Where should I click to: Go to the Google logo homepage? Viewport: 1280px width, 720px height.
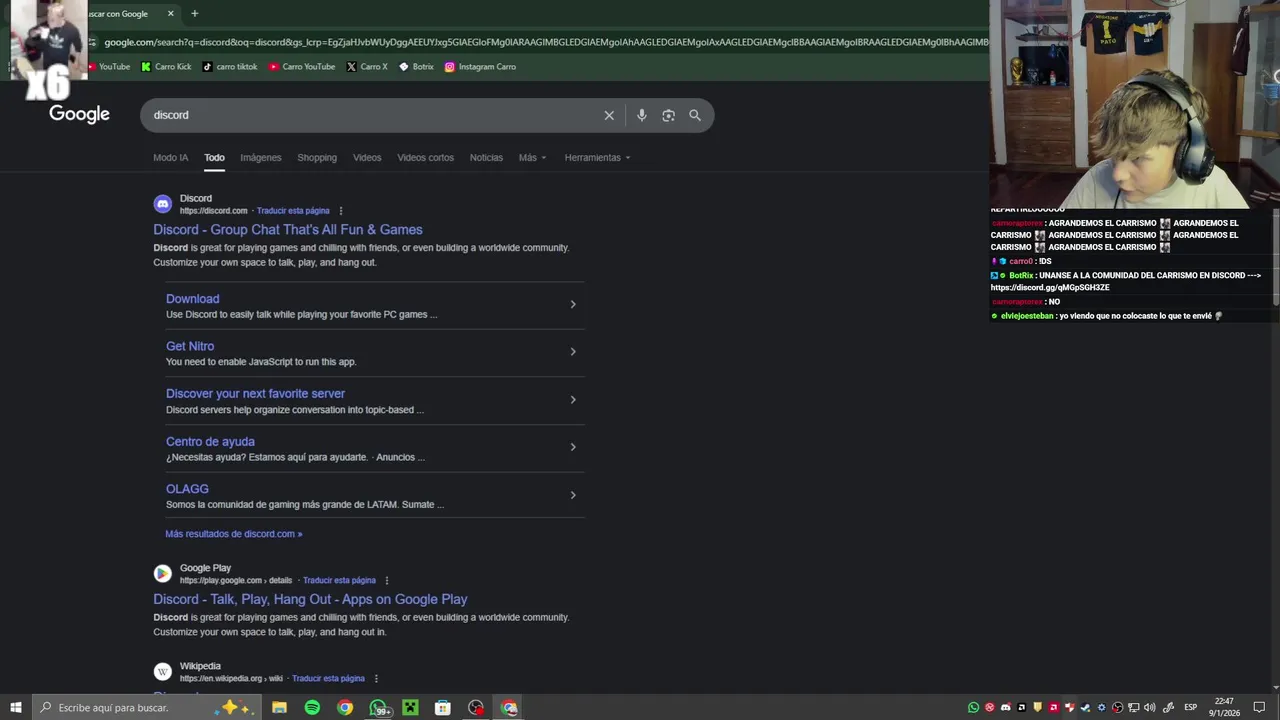79,114
